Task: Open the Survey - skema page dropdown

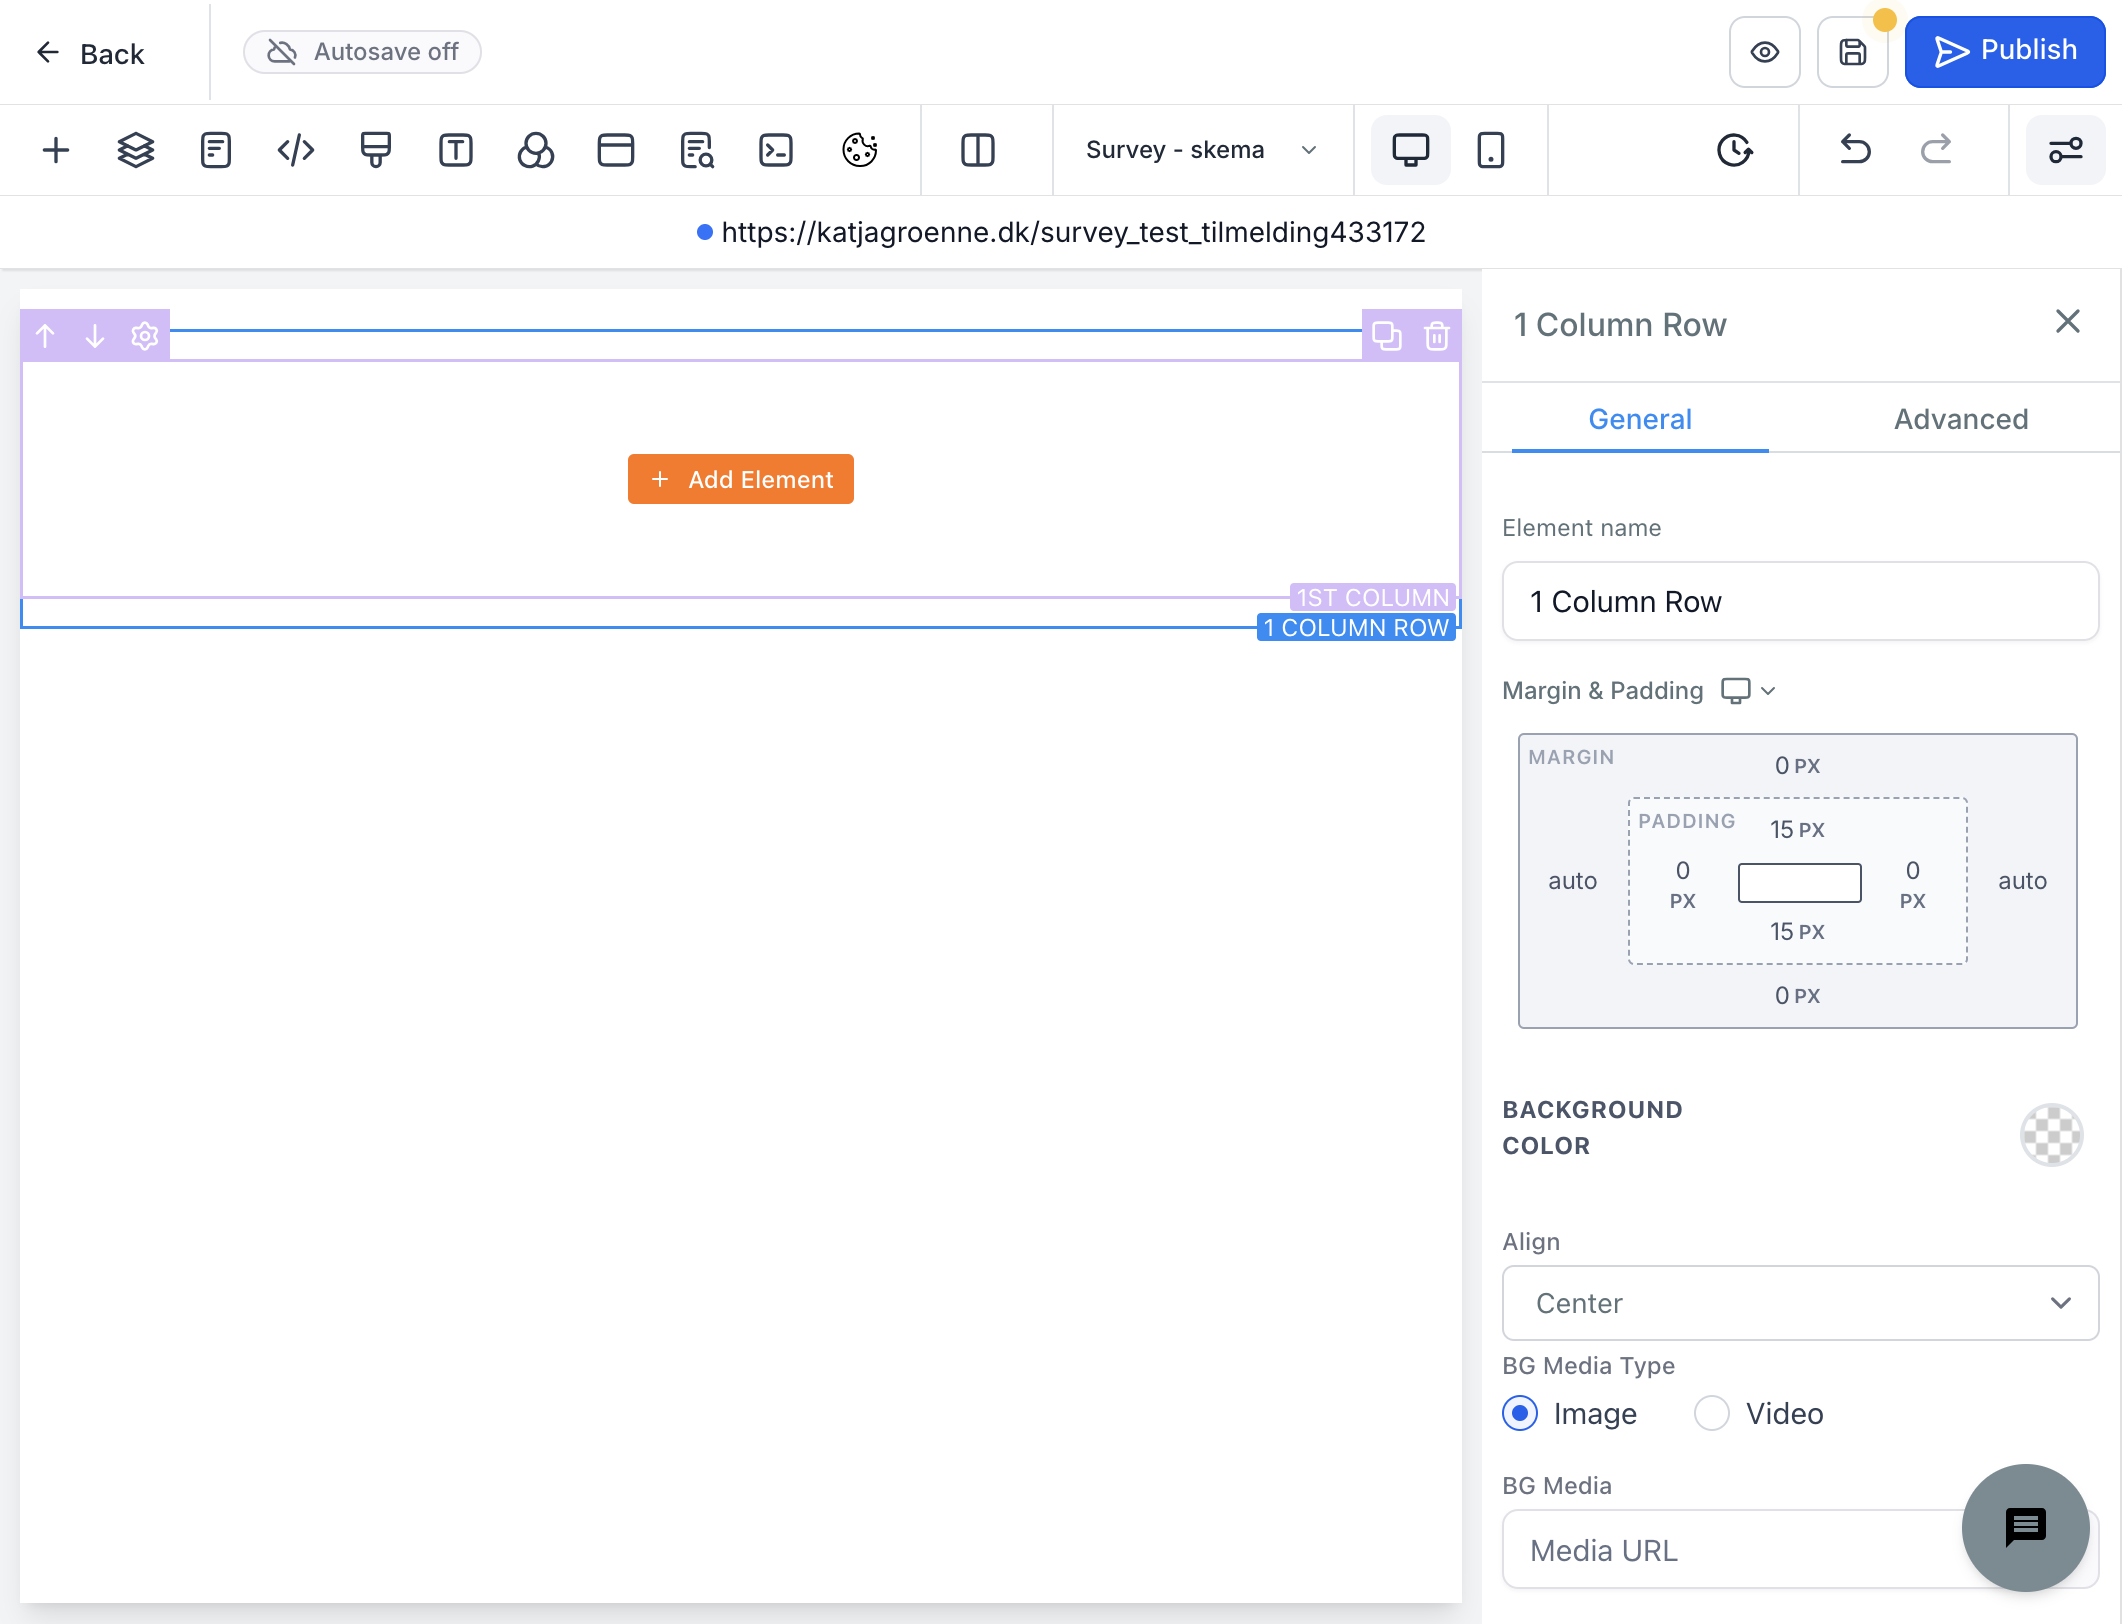Action: [1201, 150]
